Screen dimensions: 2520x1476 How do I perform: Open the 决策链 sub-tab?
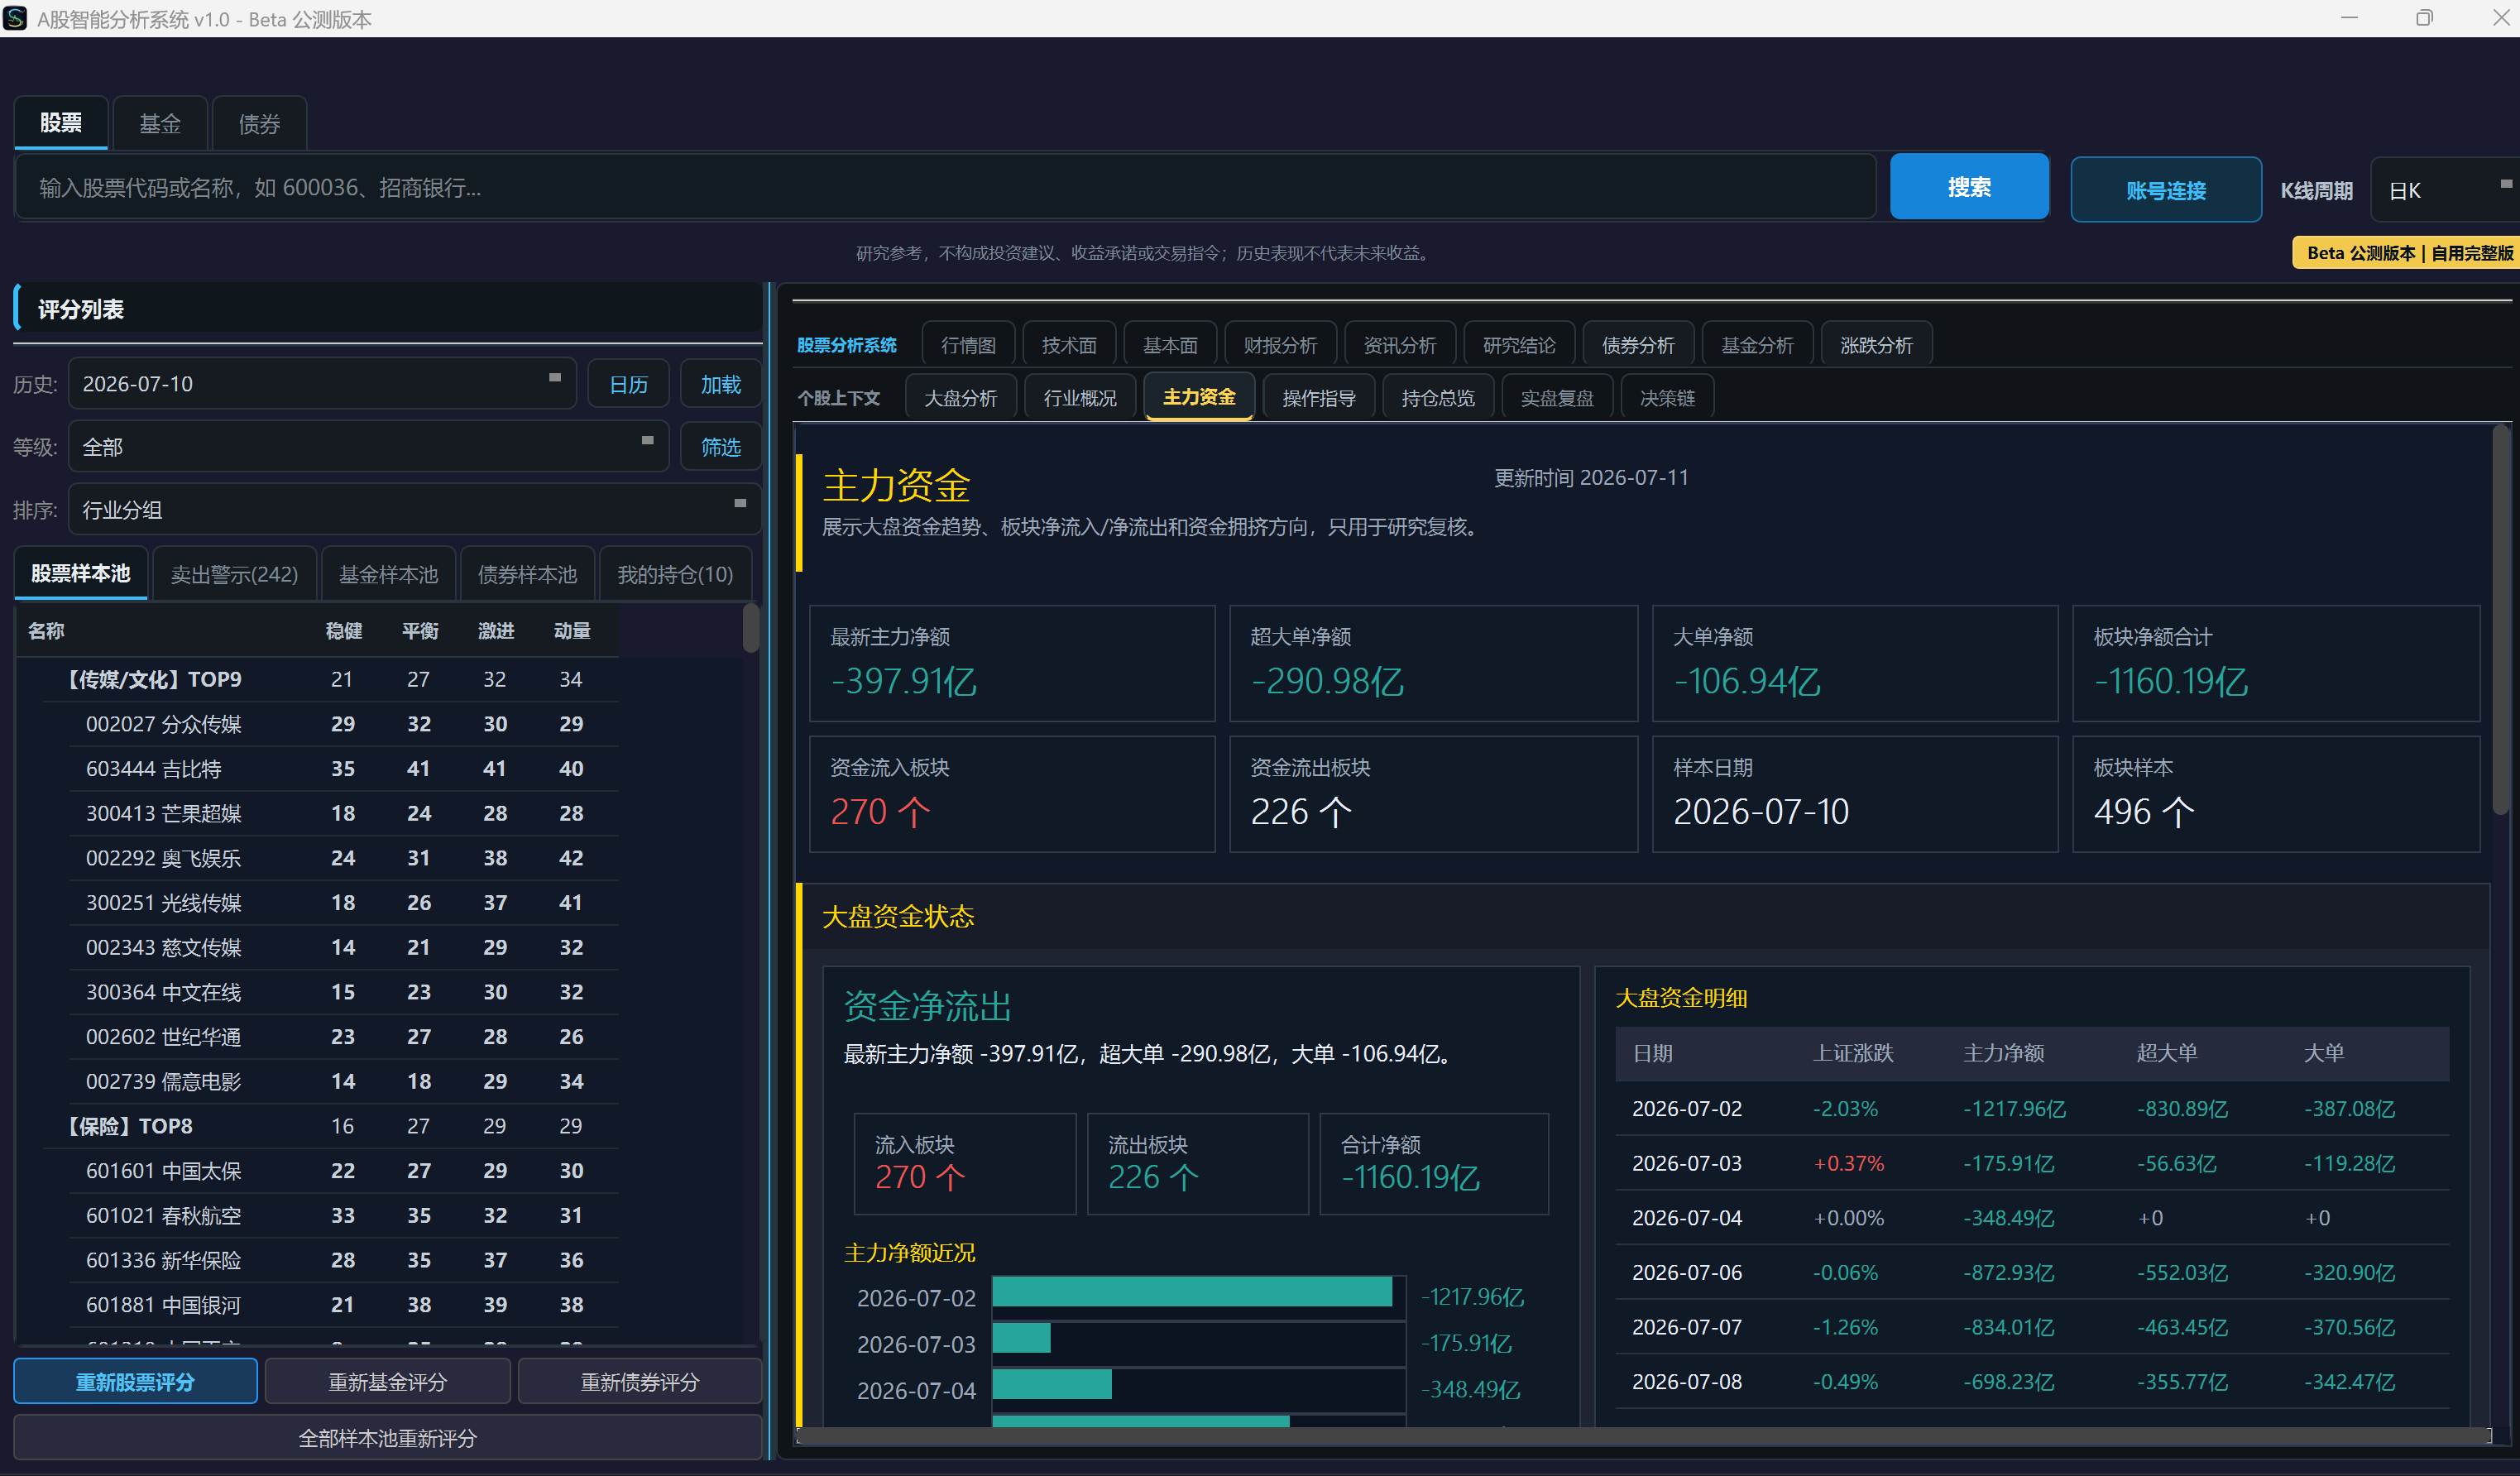point(1667,398)
